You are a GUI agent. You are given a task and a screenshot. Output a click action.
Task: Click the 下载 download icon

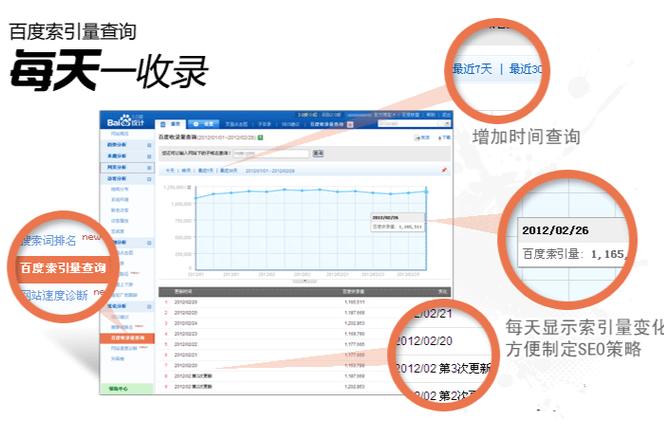(x=444, y=138)
